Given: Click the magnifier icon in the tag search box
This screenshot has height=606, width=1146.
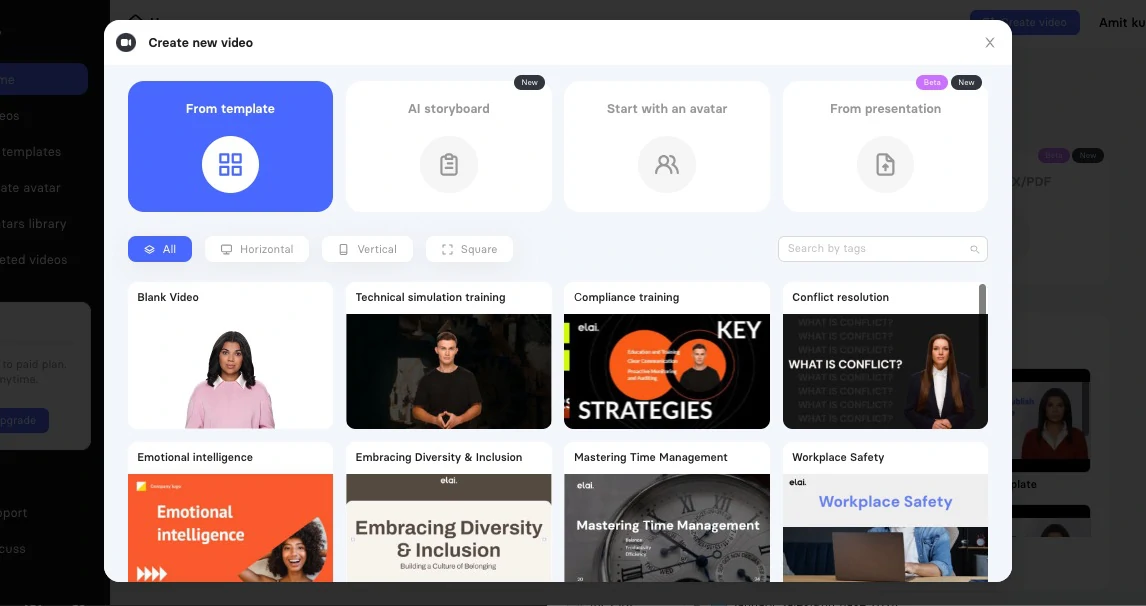Looking at the screenshot, I should pyautogui.click(x=974, y=249).
